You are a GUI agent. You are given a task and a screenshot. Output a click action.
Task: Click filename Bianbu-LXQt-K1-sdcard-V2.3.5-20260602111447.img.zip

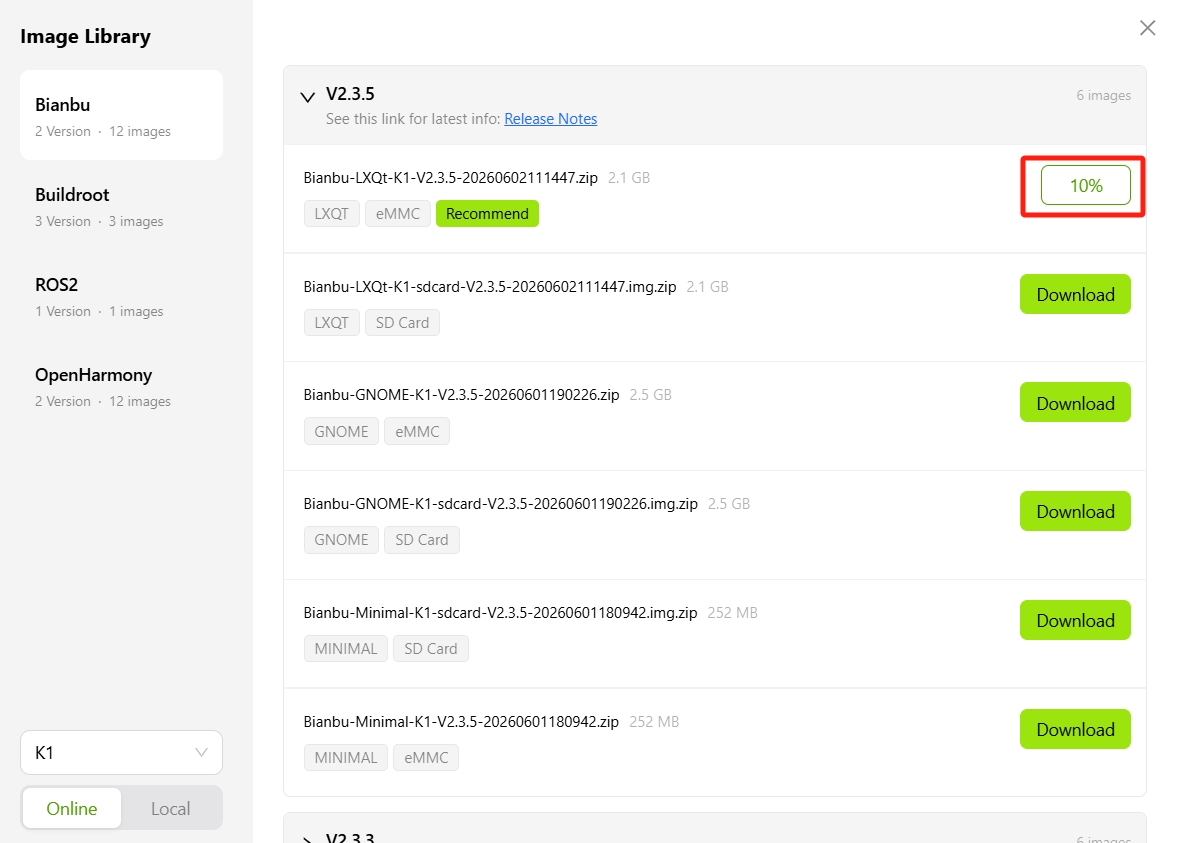tap(490, 287)
